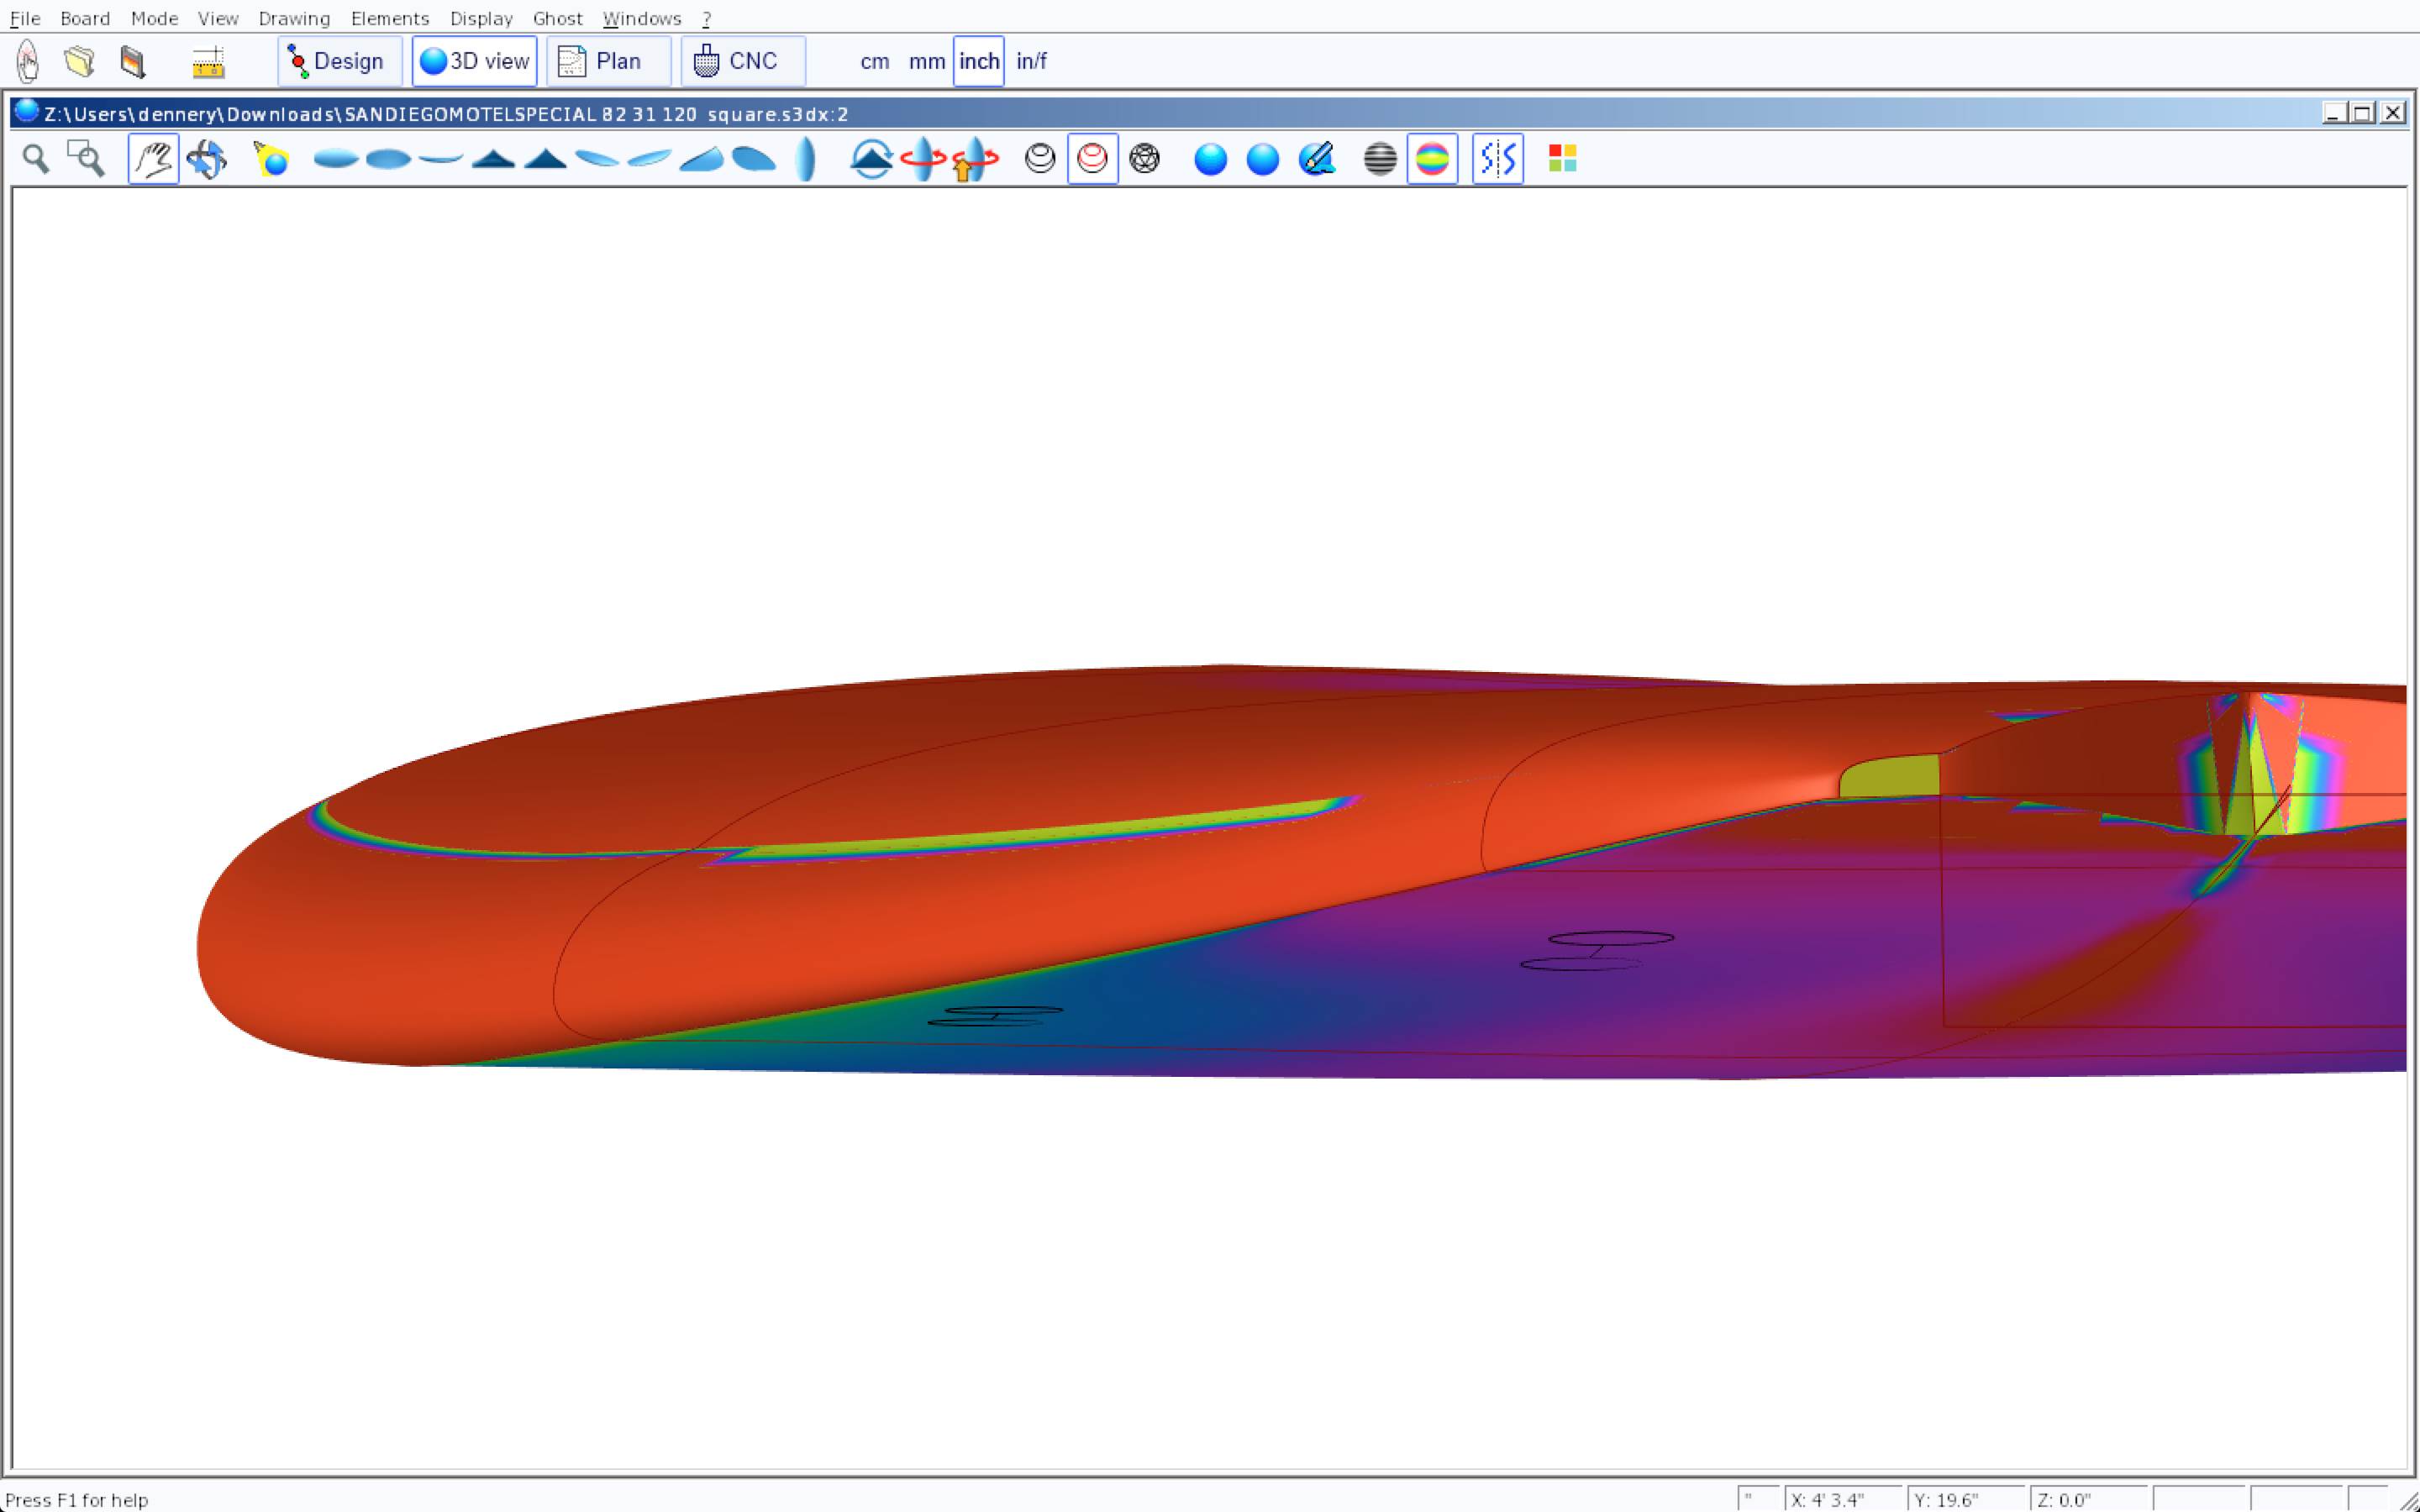Click the four-color squares icon

tap(1562, 159)
